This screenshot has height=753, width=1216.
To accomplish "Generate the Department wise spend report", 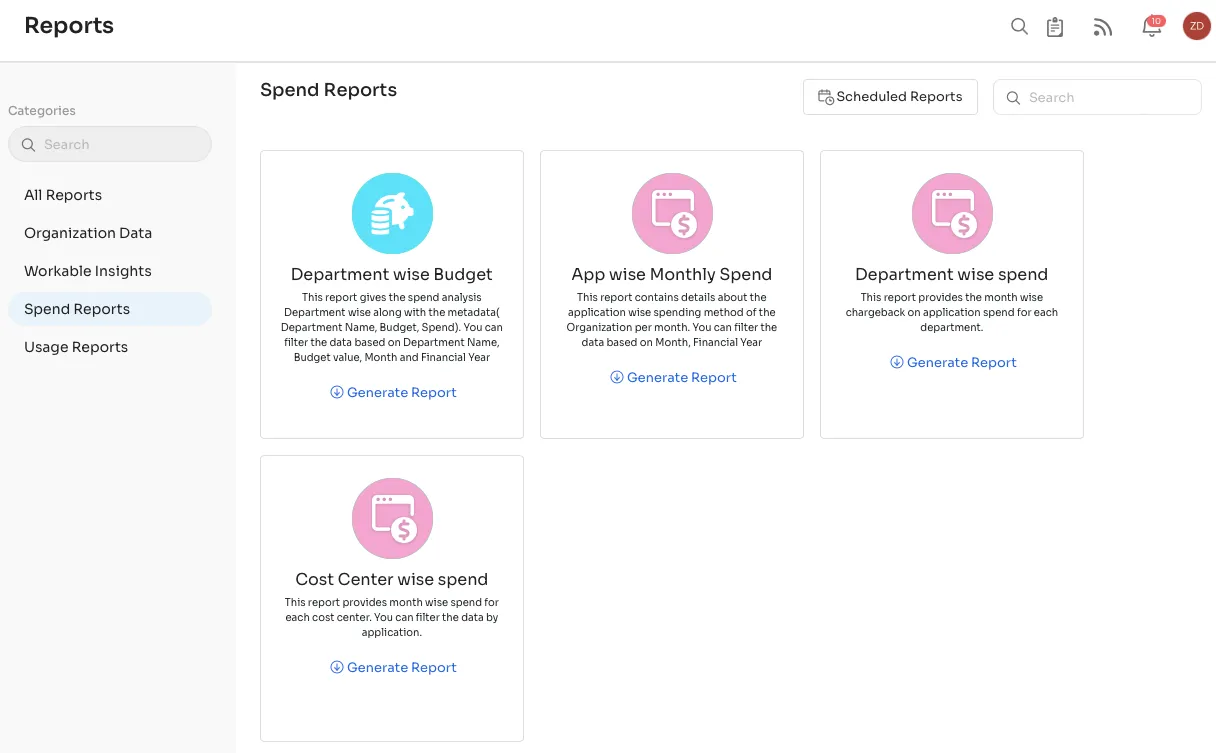I will (953, 362).
